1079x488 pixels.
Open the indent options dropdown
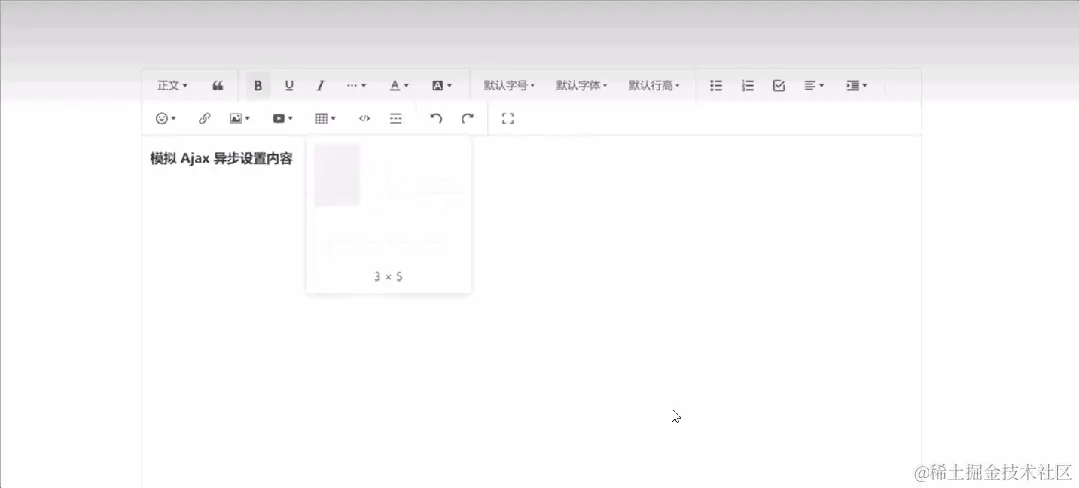[856, 85]
